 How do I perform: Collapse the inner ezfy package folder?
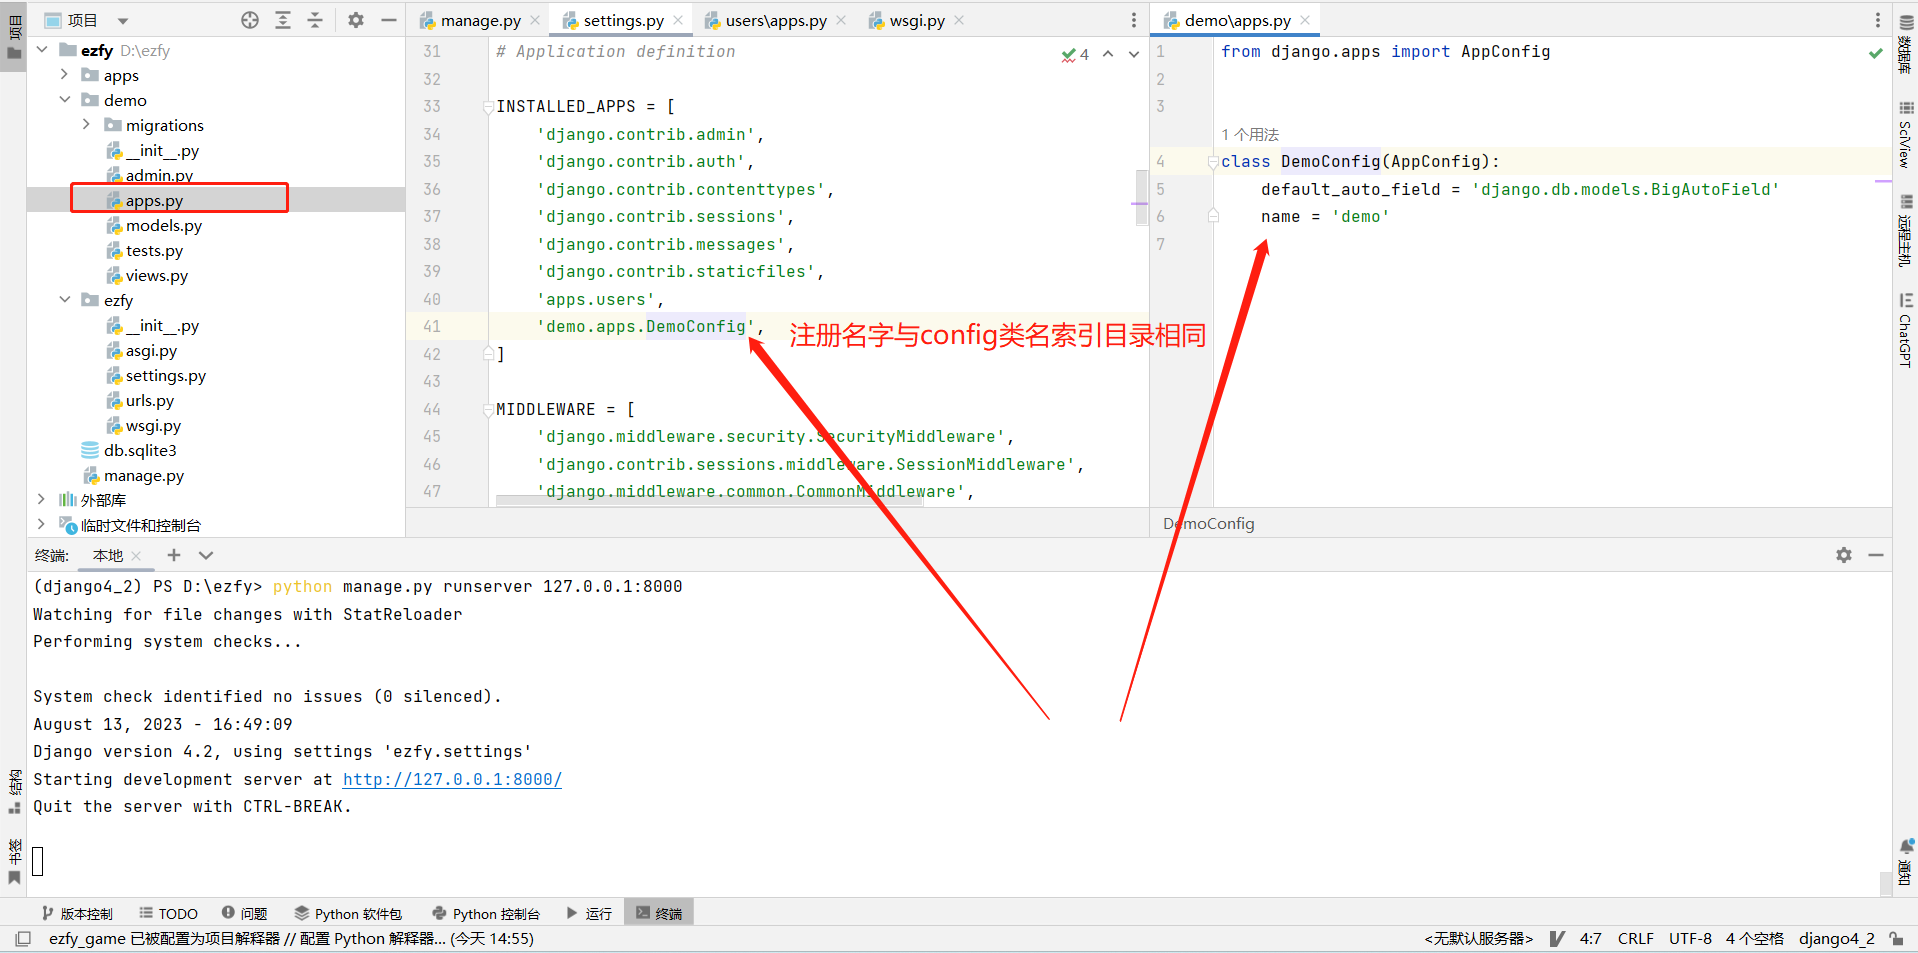pyautogui.click(x=64, y=300)
